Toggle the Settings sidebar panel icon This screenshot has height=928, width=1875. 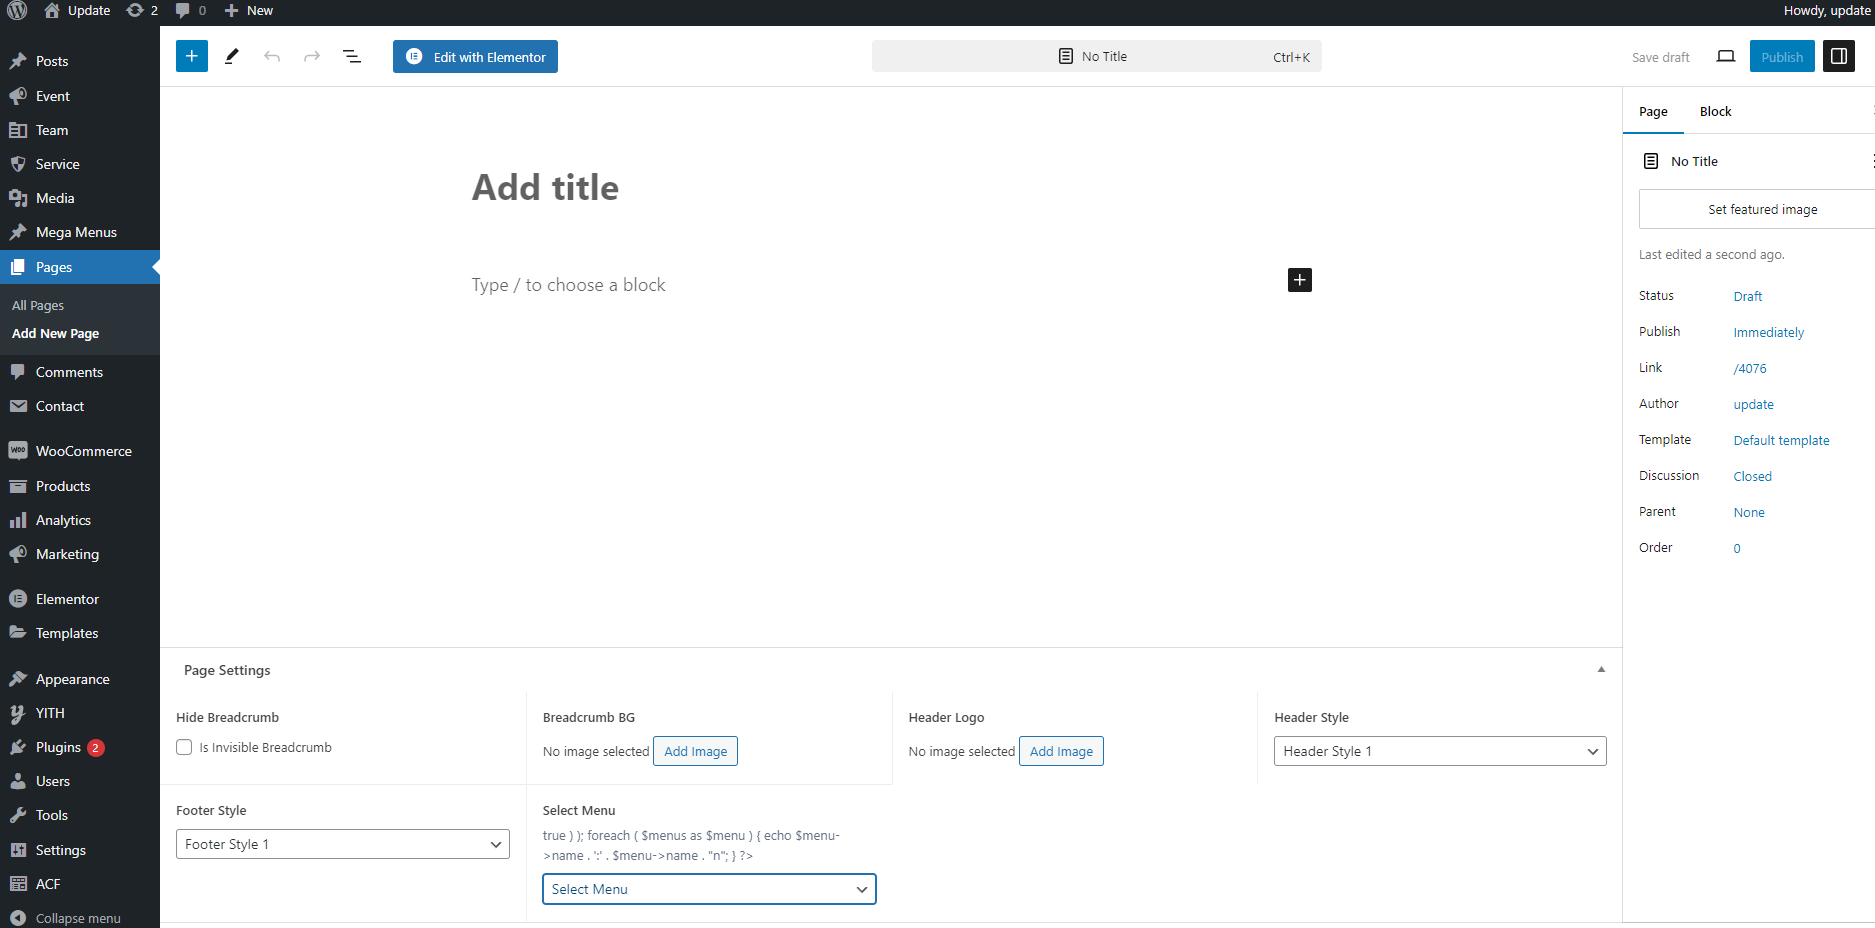click(x=1838, y=56)
